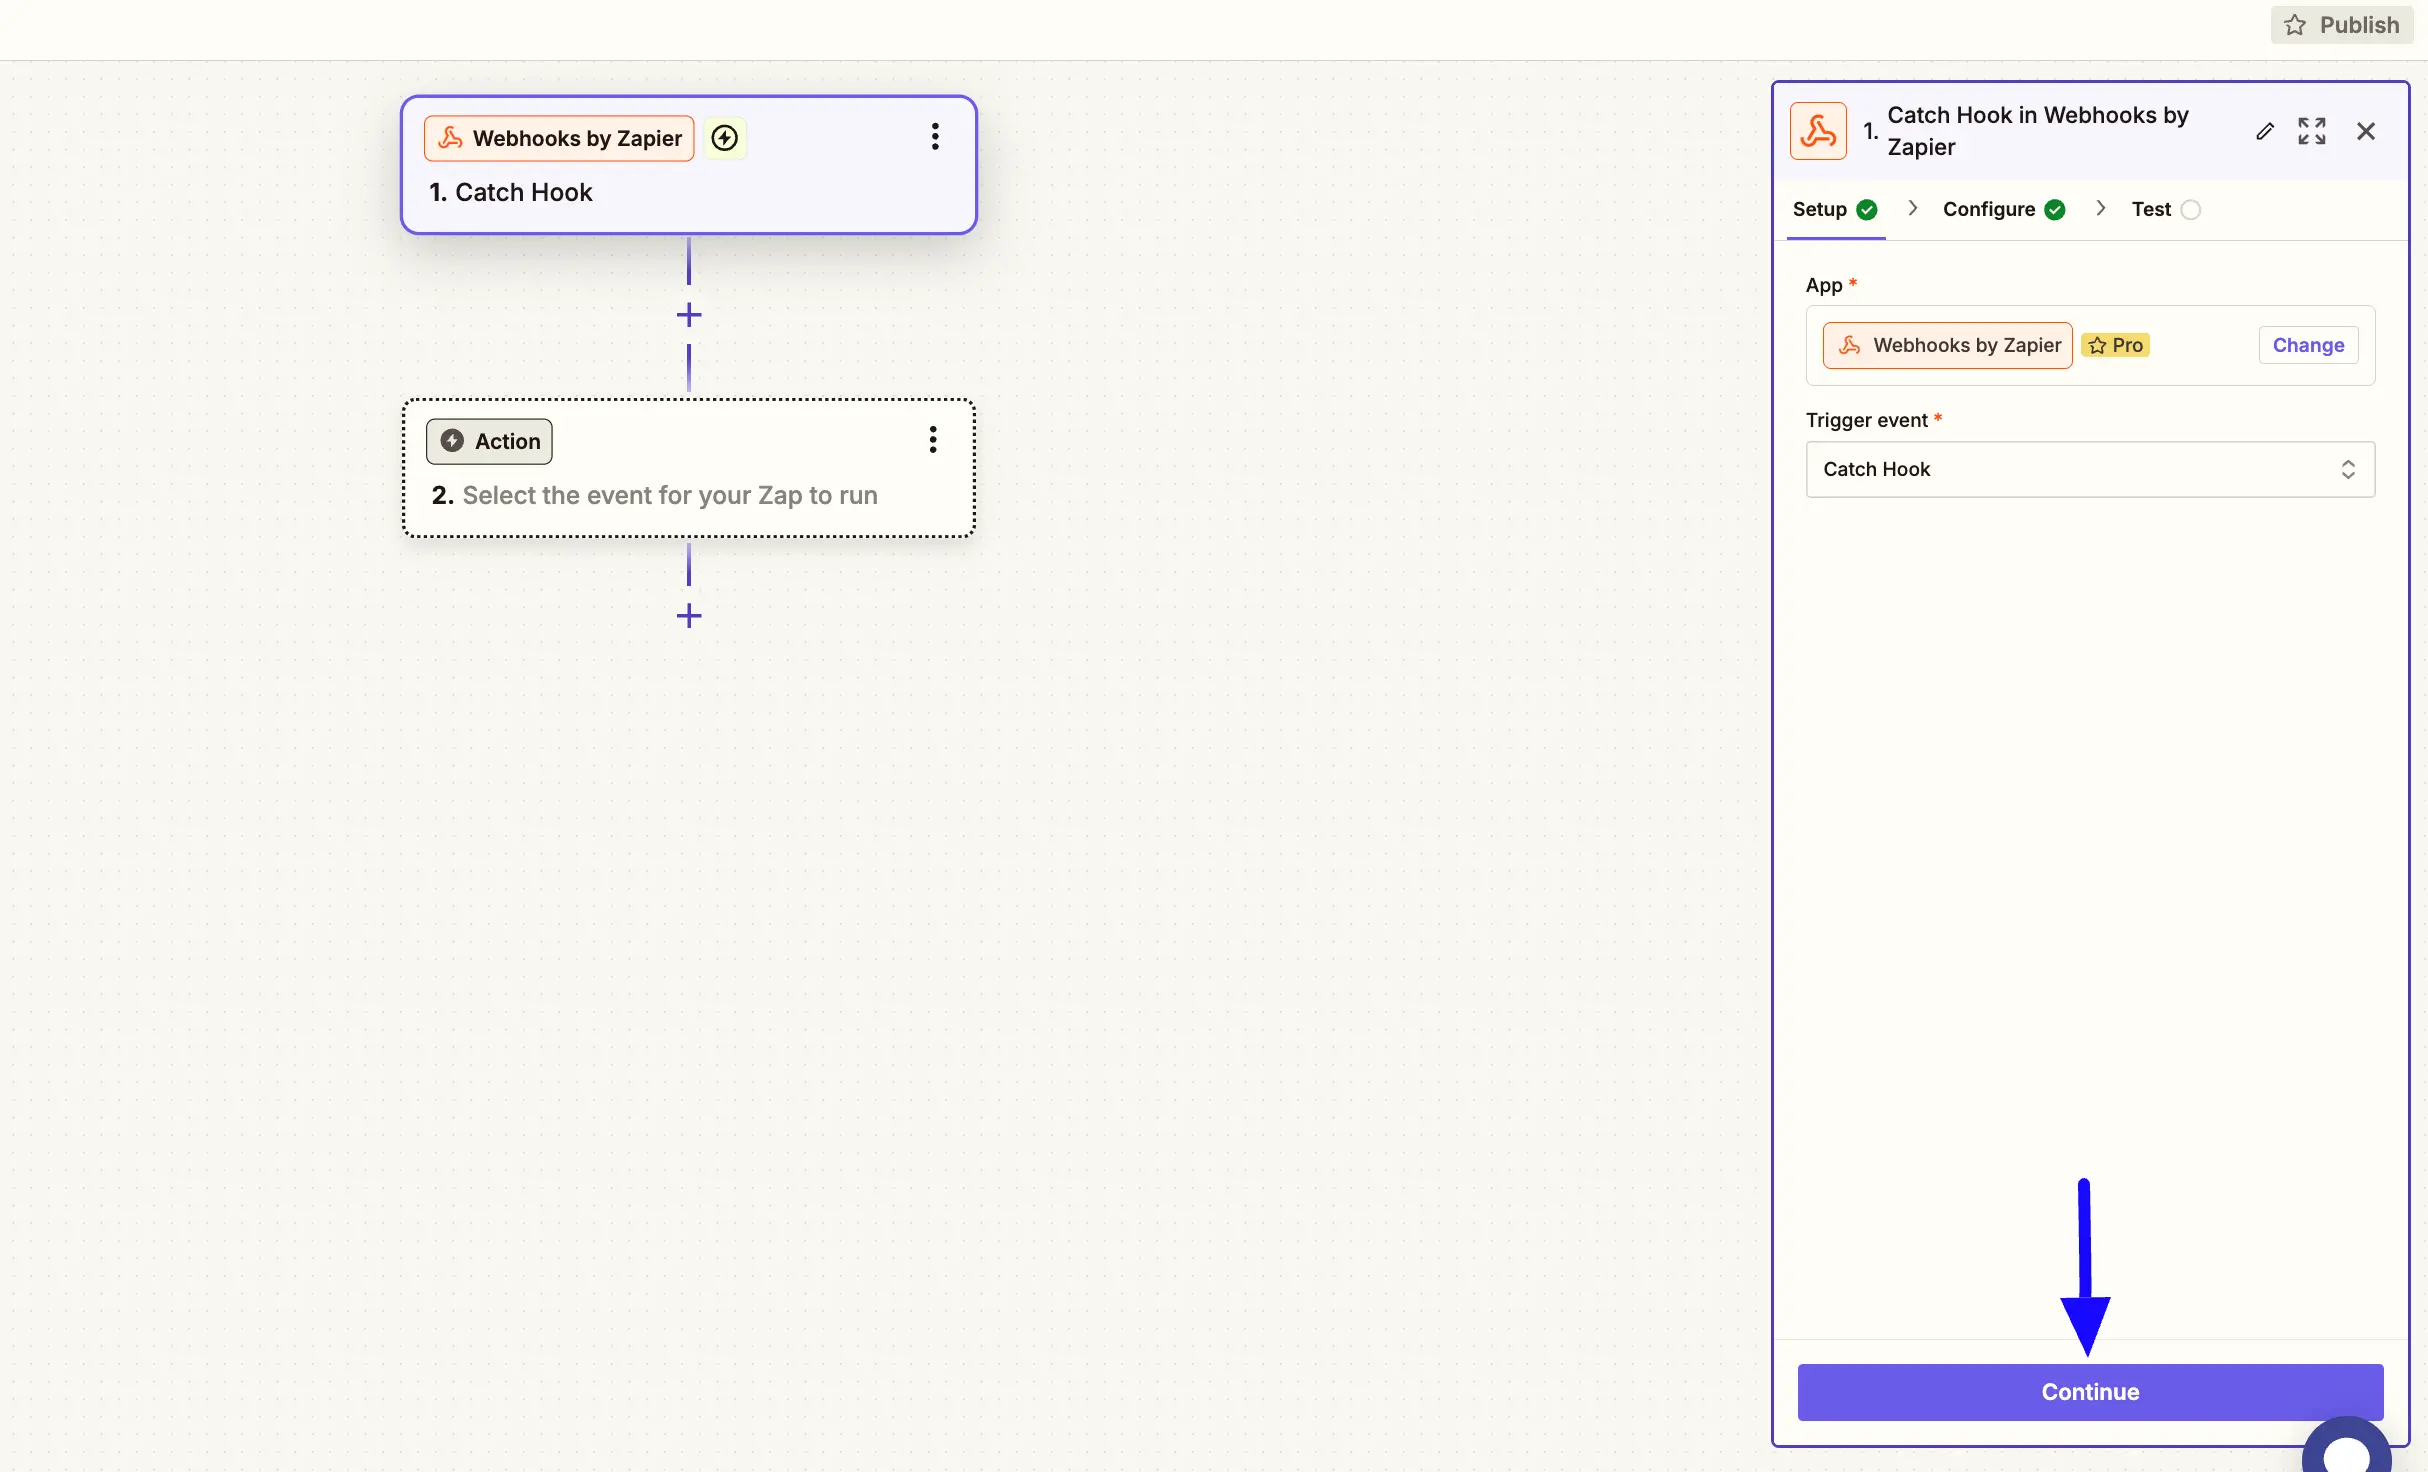Open Action step three-dot menu
The height and width of the screenshot is (1472, 2428).
933,440
